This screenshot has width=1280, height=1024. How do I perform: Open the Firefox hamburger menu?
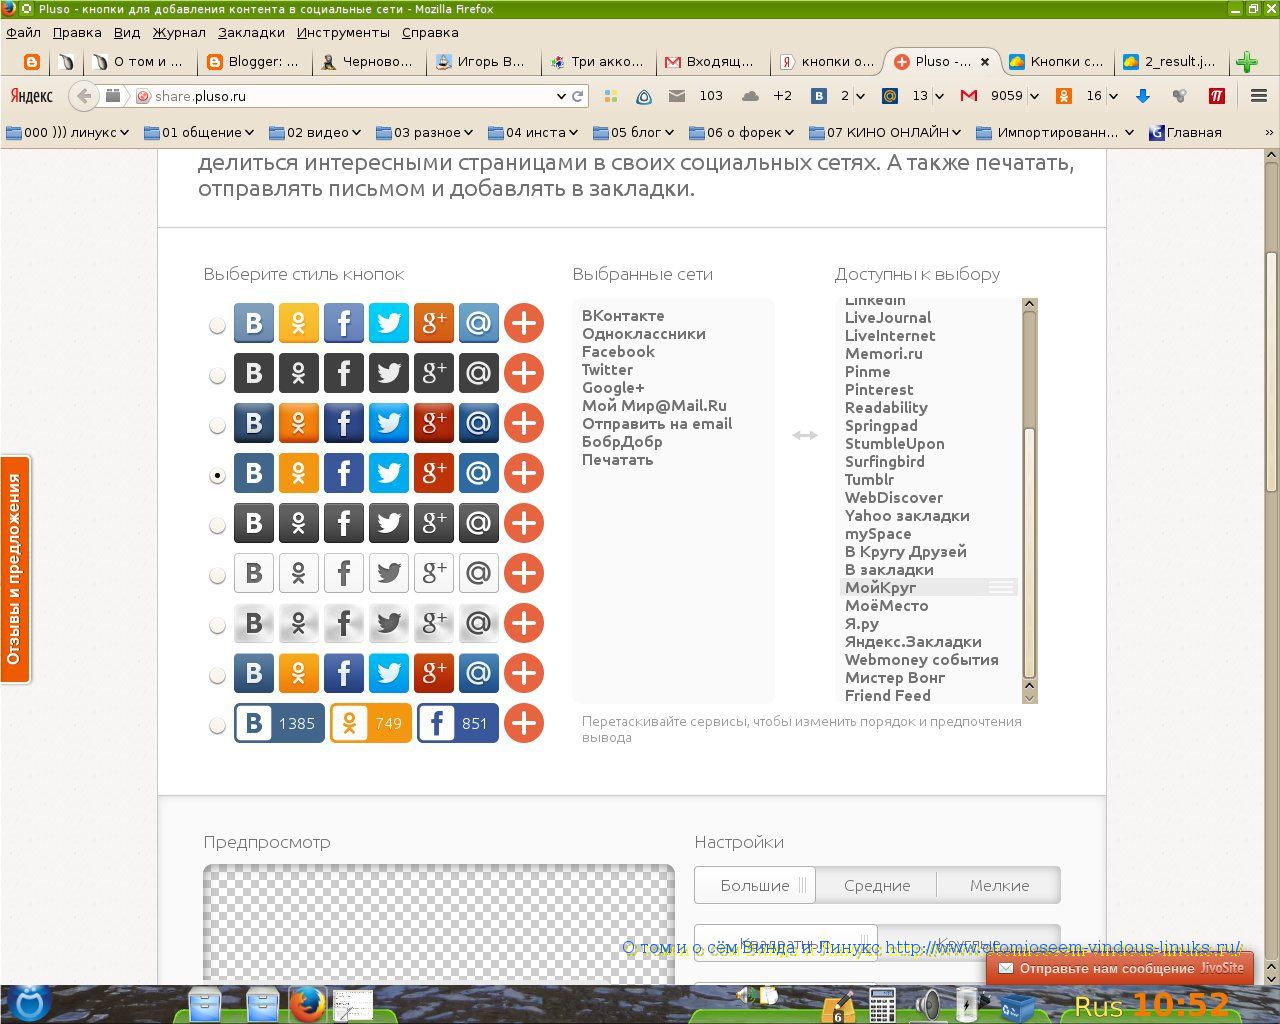pyautogui.click(x=1258, y=96)
